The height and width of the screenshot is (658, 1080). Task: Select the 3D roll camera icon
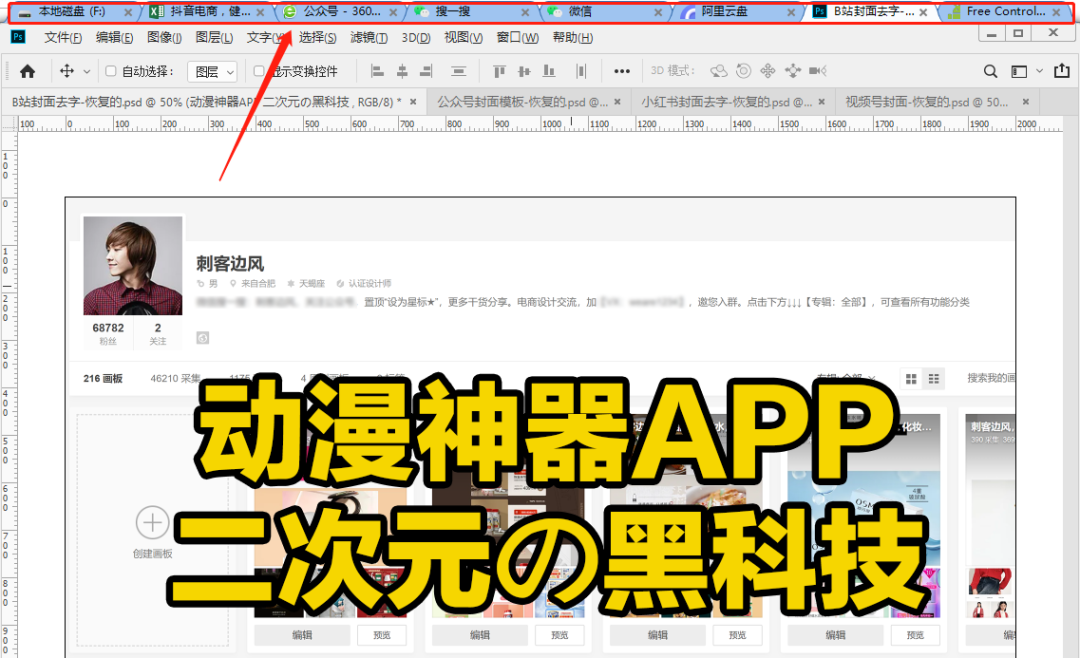[x=743, y=71]
